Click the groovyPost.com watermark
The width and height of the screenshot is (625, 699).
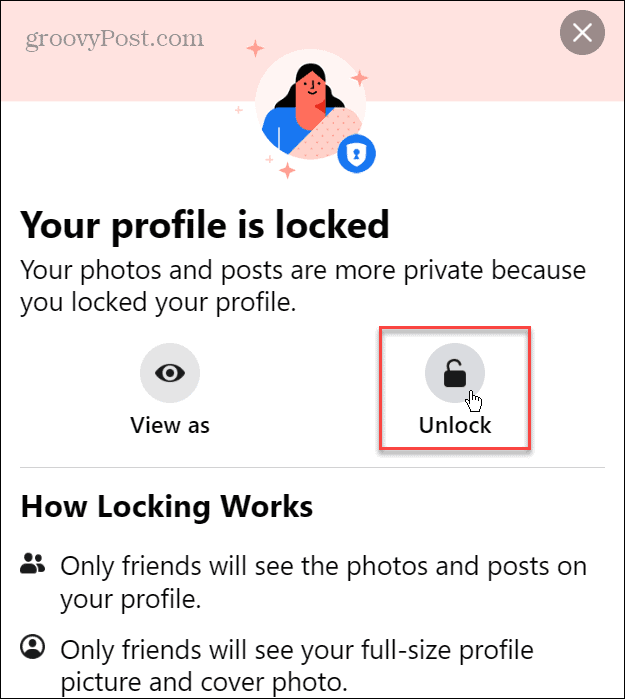(117, 40)
